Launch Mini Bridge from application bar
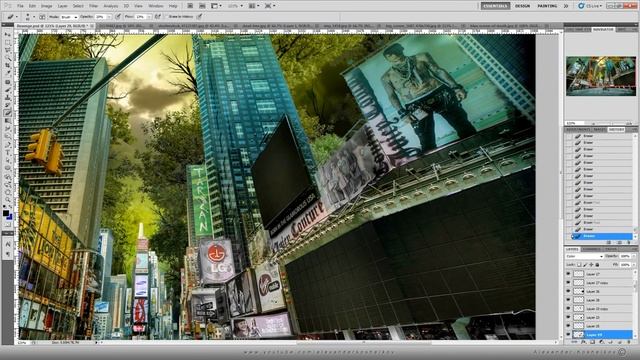The width and height of the screenshot is (640, 360). pyautogui.click(x=202, y=6)
